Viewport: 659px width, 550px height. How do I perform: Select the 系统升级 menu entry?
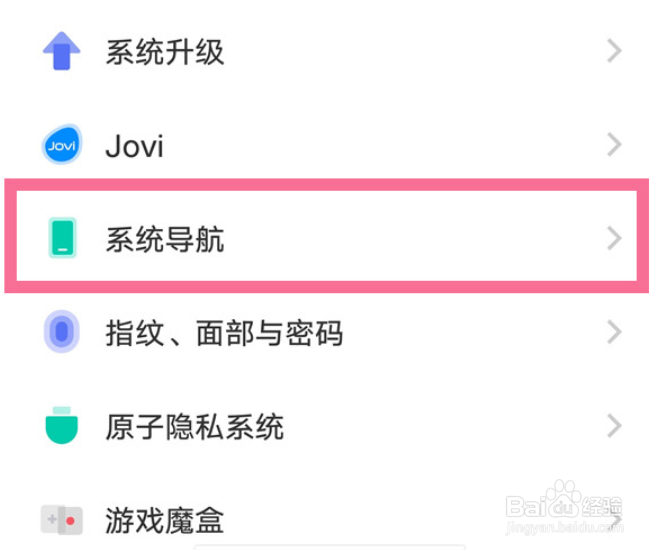pyautogui.click(x=165, y=52)
